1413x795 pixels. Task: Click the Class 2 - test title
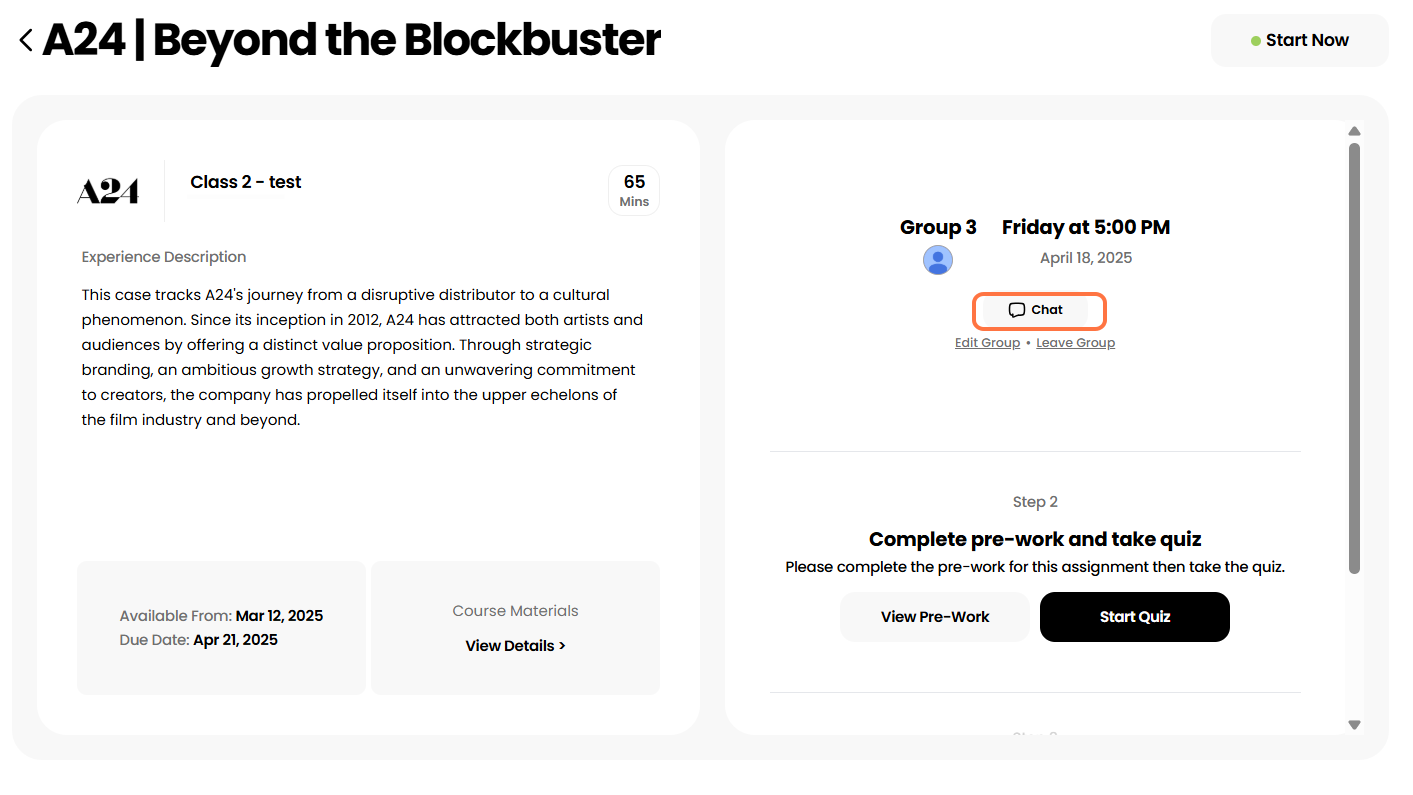tap(246, 182)
